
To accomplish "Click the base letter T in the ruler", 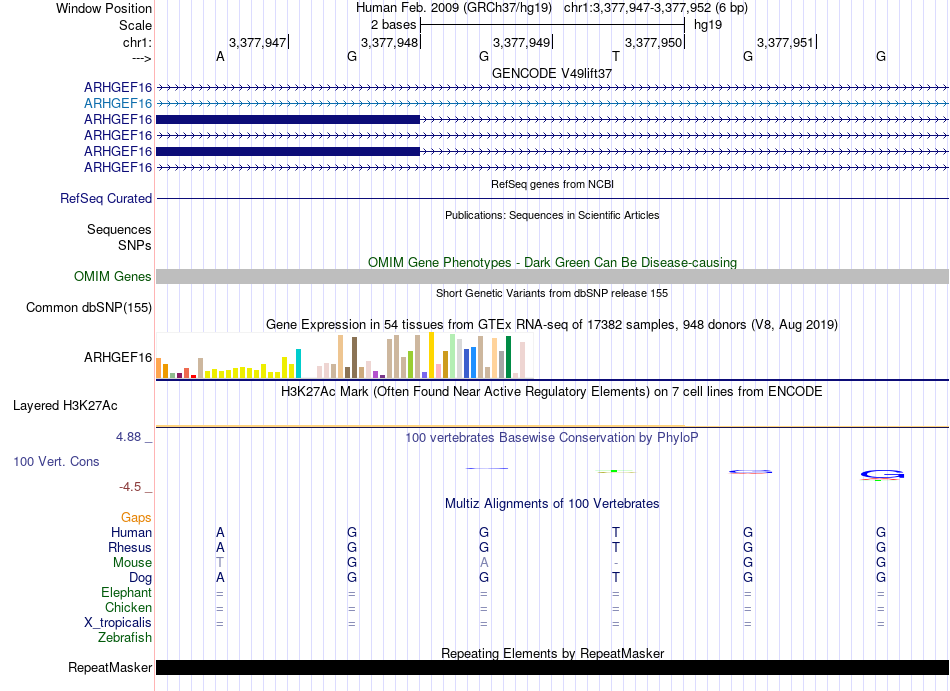I will click(616, 56).
